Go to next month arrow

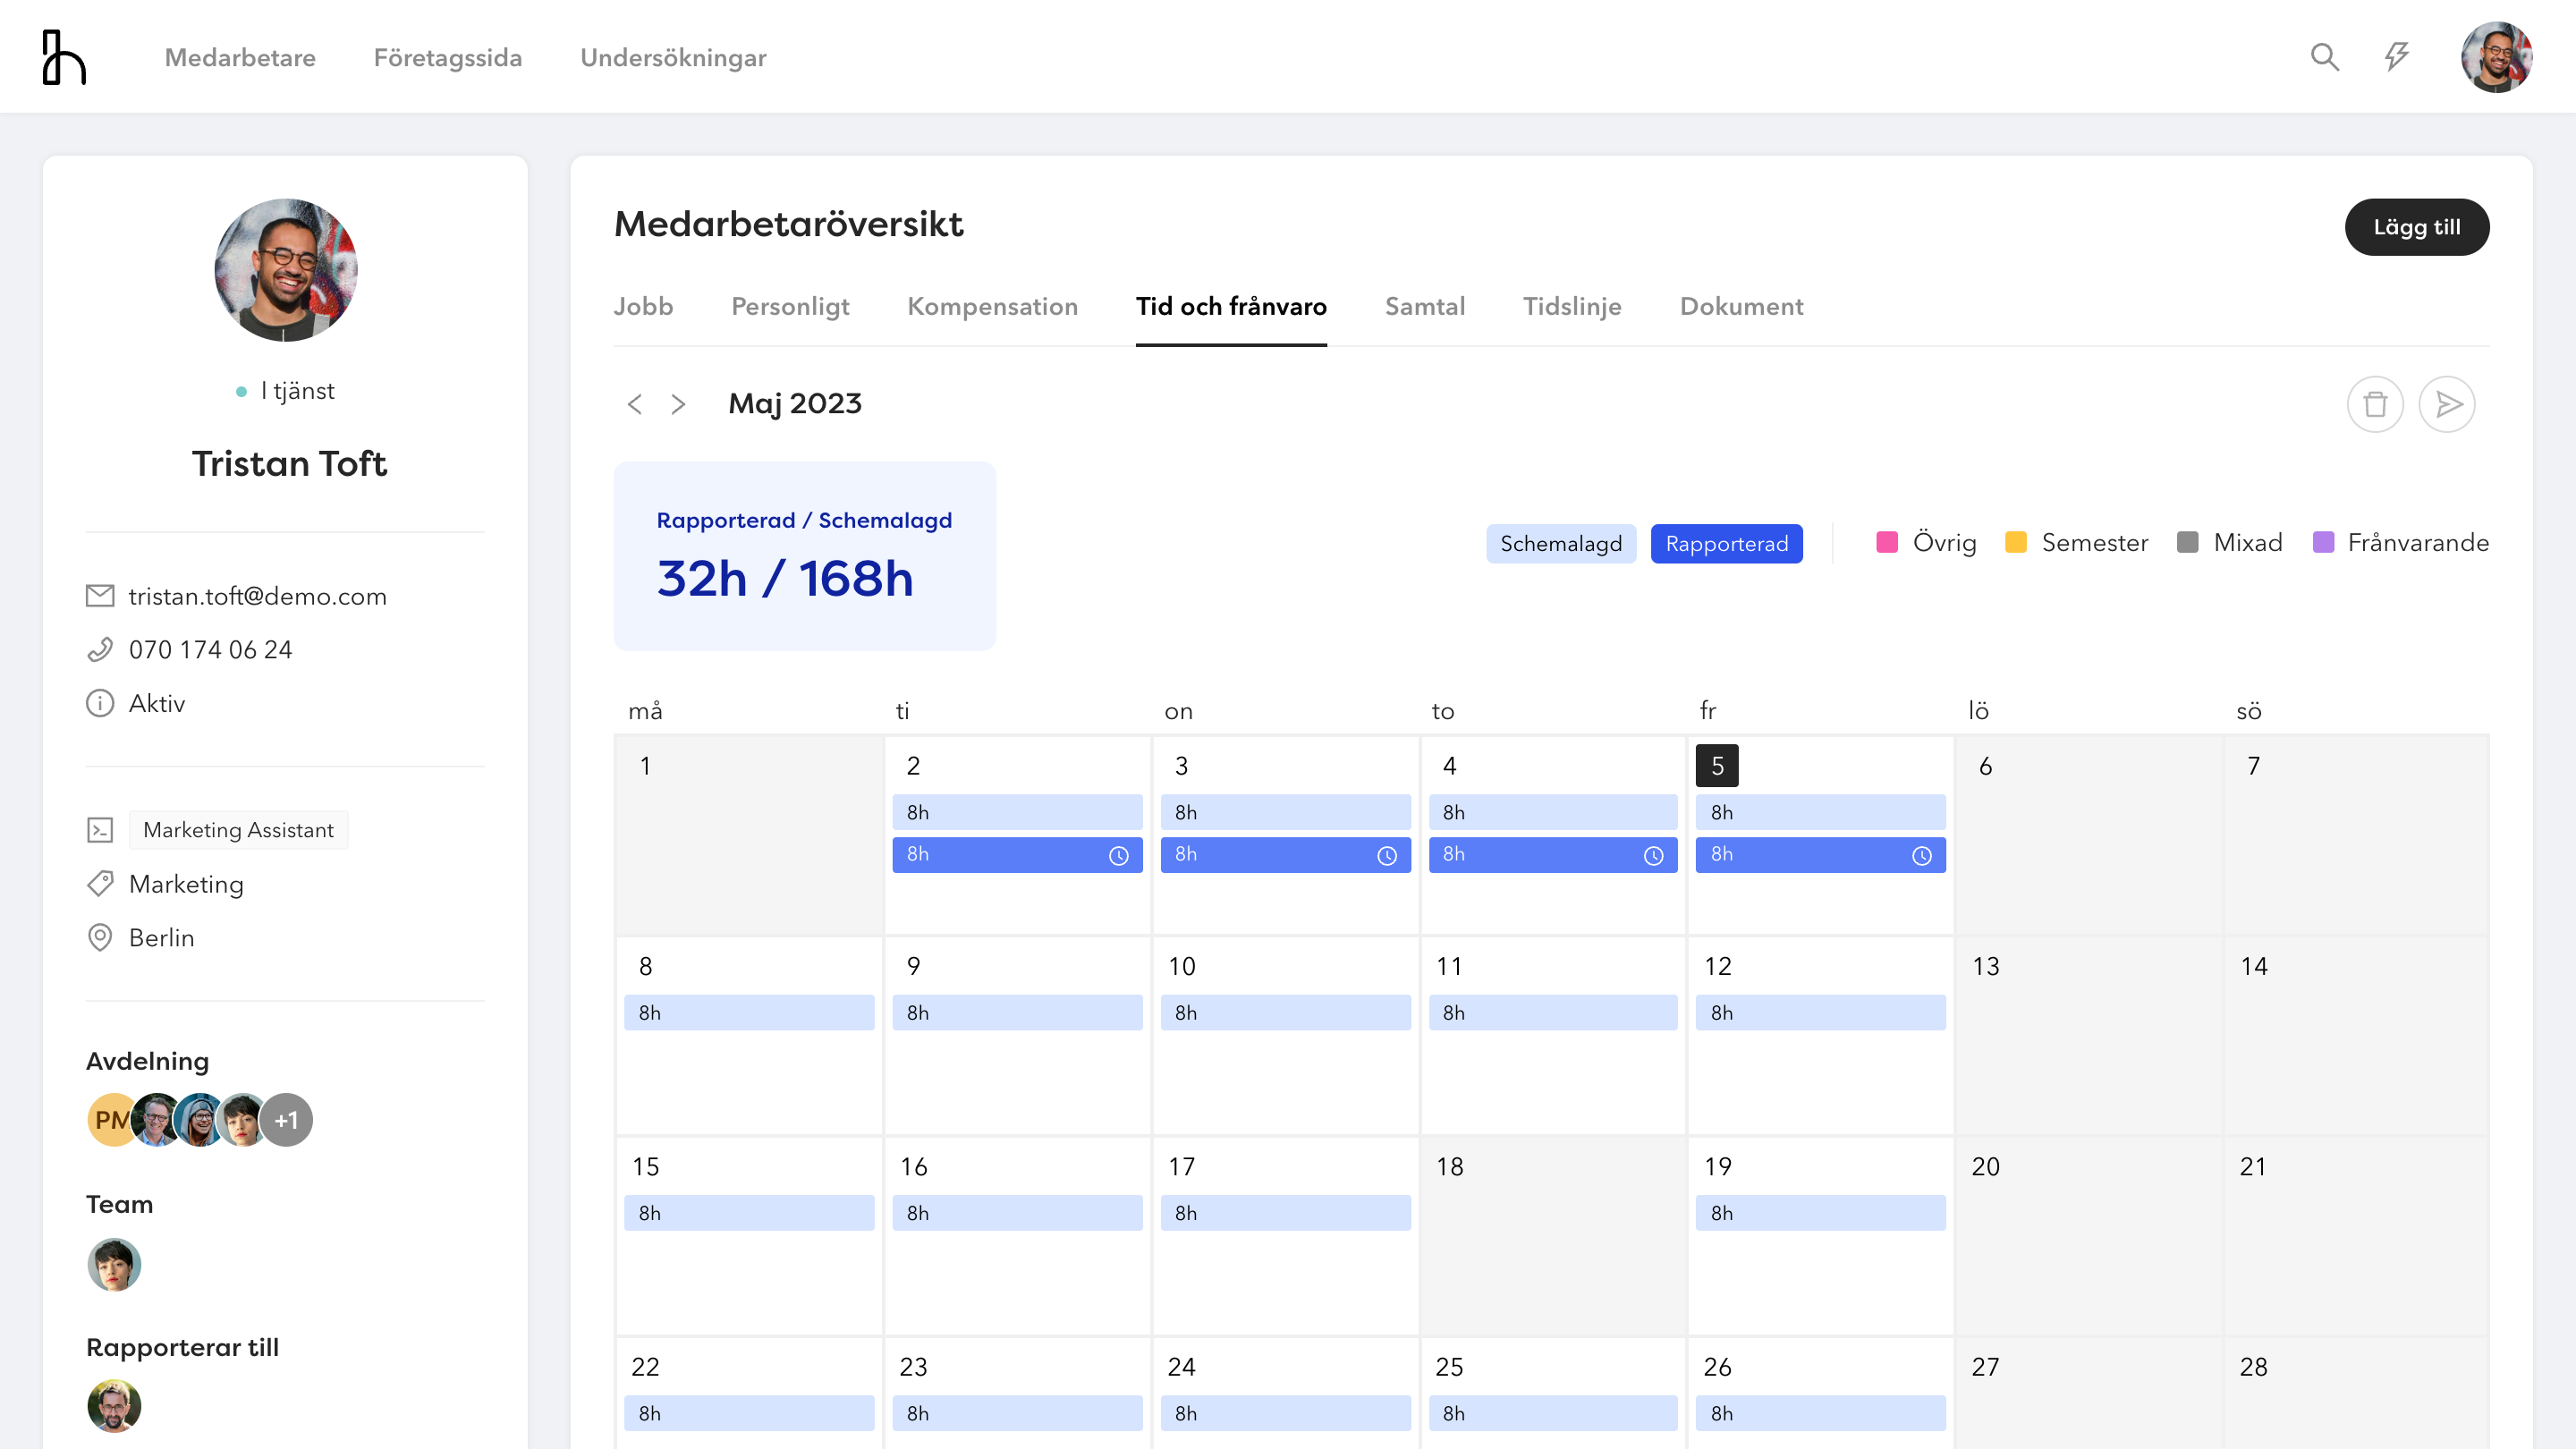tap(678, 404)
